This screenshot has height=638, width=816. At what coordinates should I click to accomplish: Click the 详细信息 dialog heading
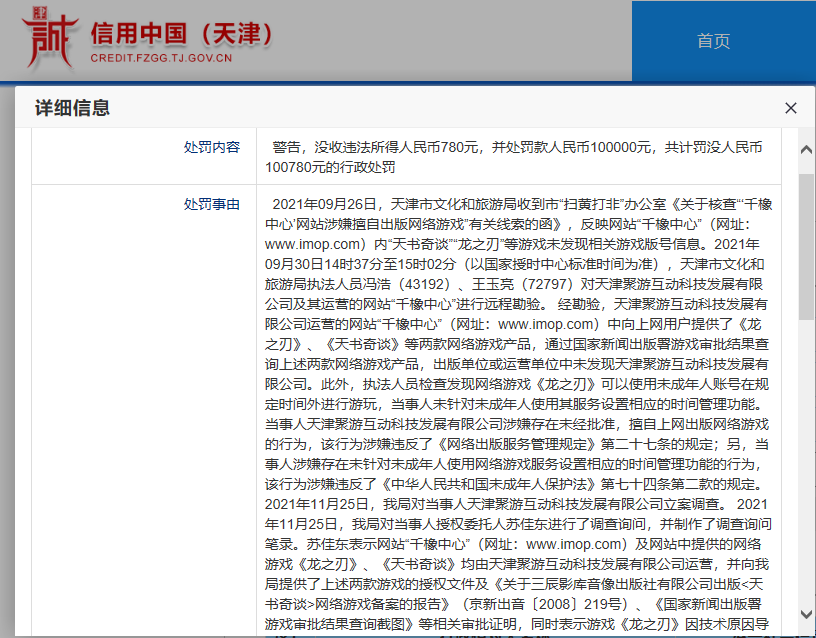coord(72,108)
